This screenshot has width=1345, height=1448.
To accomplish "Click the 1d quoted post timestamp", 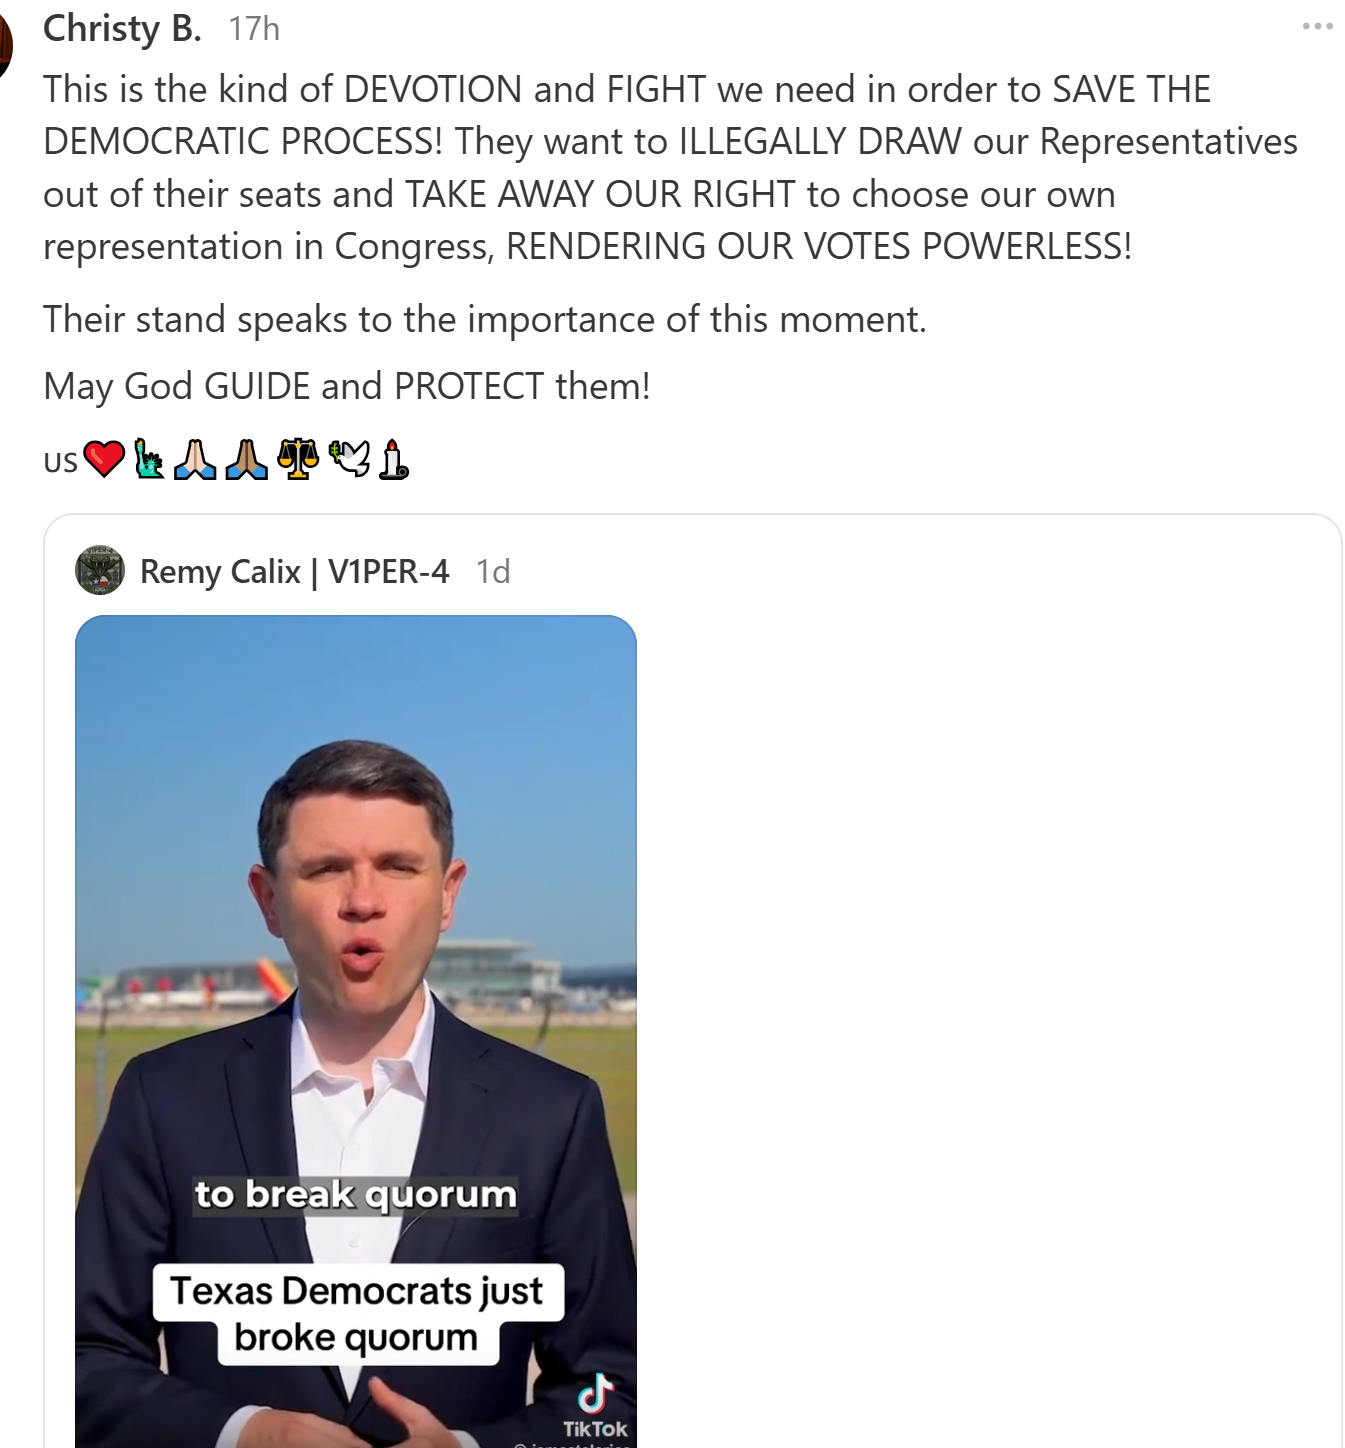I will click(x=493, y=571).
